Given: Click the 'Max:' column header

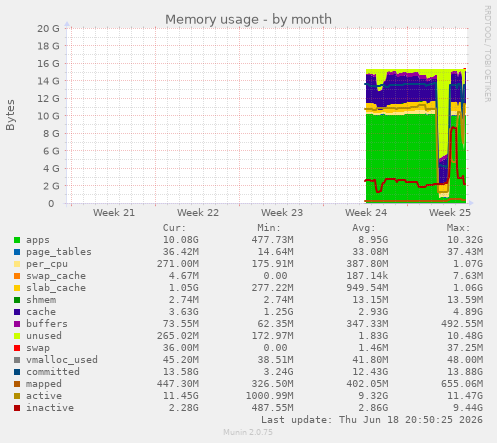Looking at the screenshot, I should (458, 228).
